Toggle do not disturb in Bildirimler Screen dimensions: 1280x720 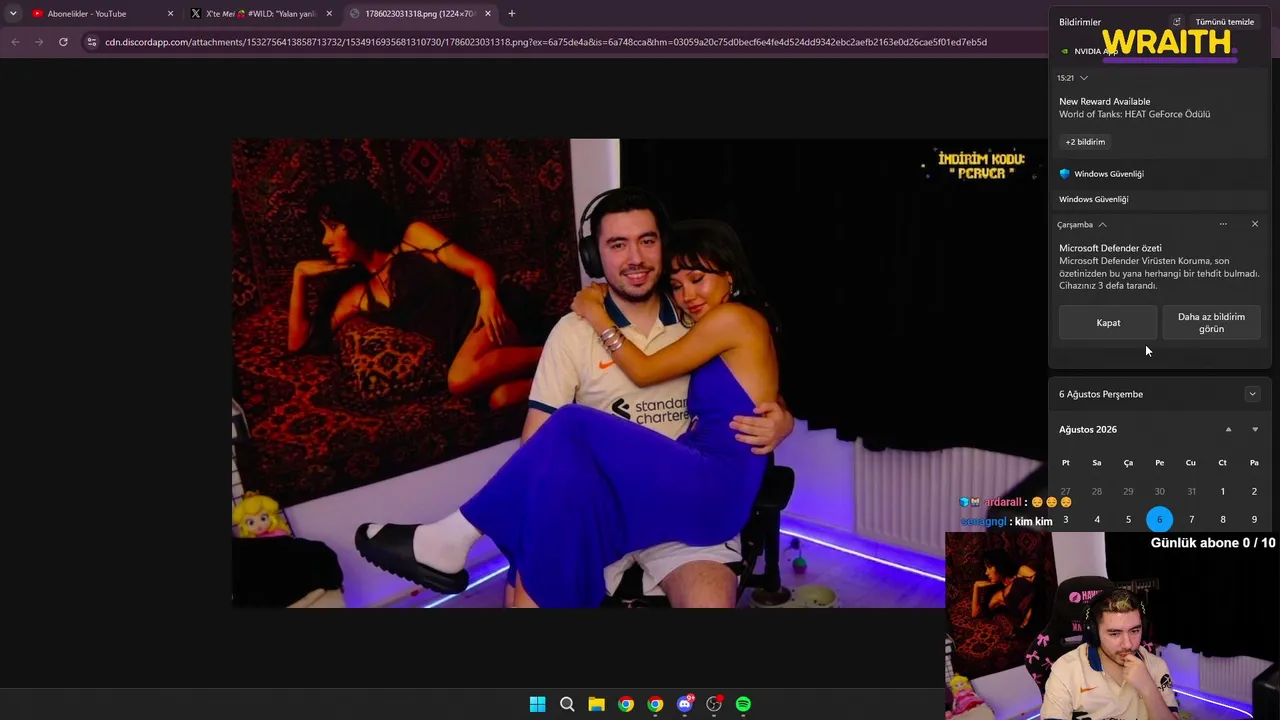point(1177,22)
